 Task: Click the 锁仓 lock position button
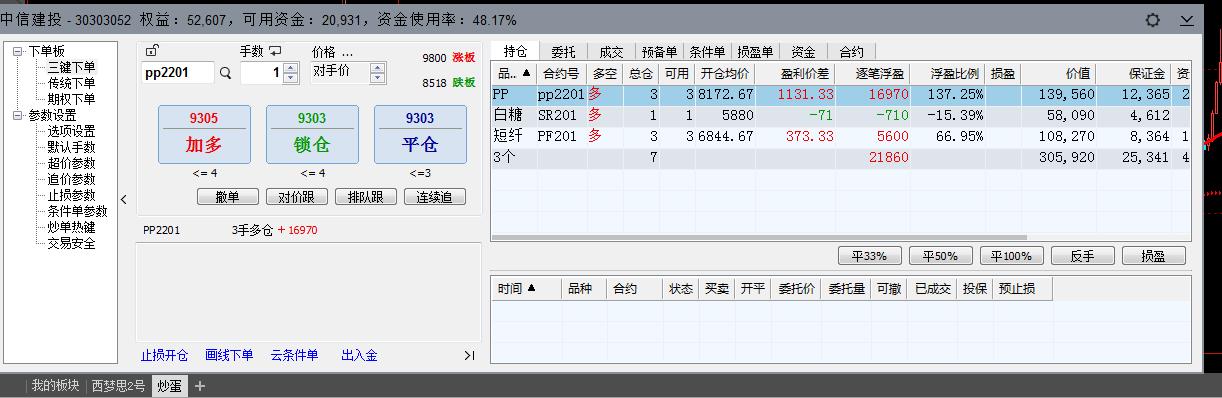tap(312, 134)
